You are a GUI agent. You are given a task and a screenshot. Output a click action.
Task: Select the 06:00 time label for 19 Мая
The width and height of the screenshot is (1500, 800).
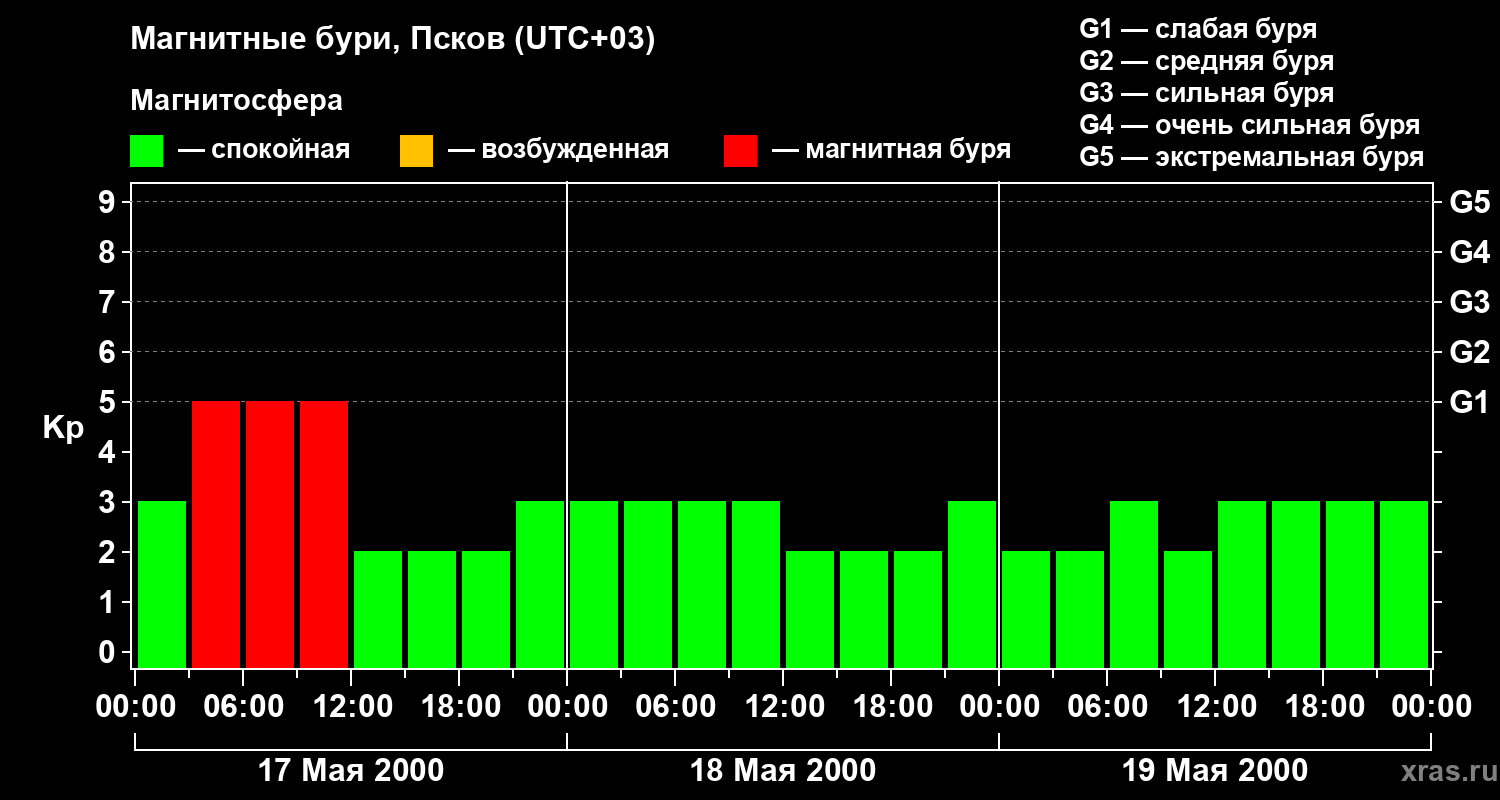point(1107,707)
